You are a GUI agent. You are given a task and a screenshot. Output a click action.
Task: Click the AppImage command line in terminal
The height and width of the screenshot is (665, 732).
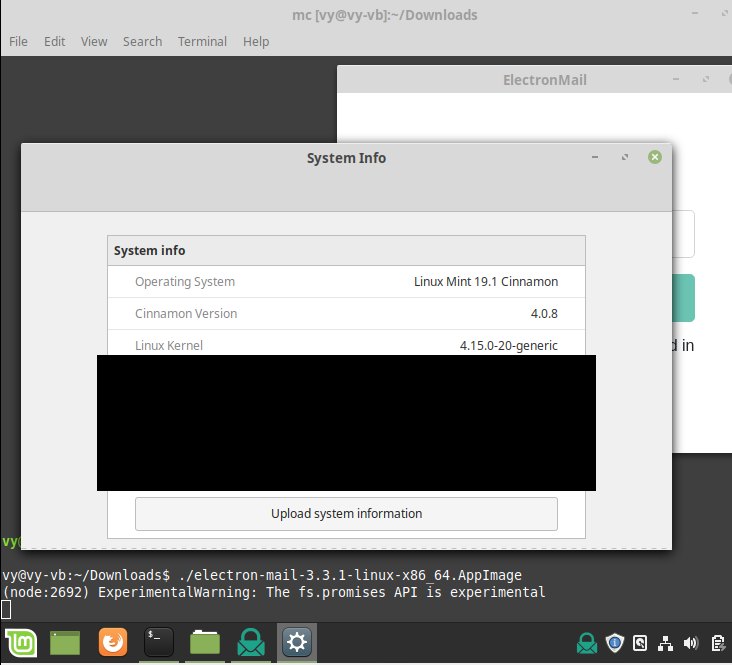[262, 575]
